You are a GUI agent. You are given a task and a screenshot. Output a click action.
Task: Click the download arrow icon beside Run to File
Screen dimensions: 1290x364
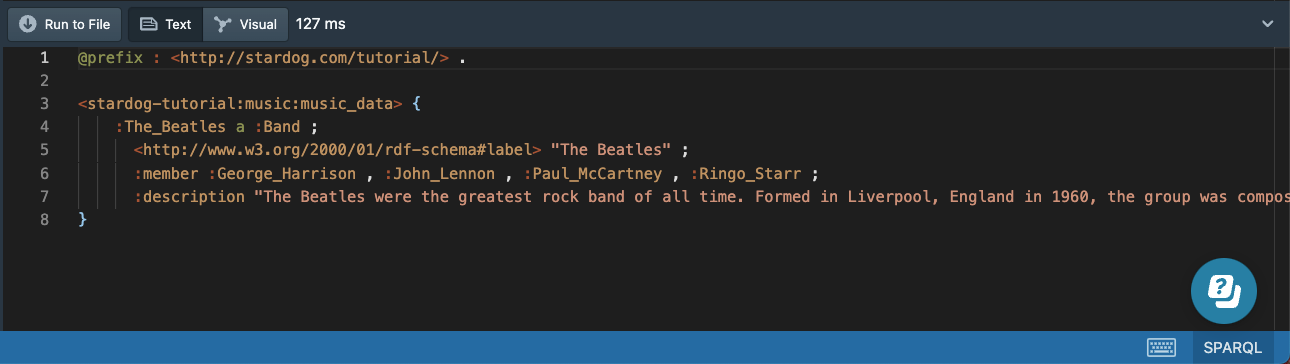pyautogui.click(x=28, y=24)
